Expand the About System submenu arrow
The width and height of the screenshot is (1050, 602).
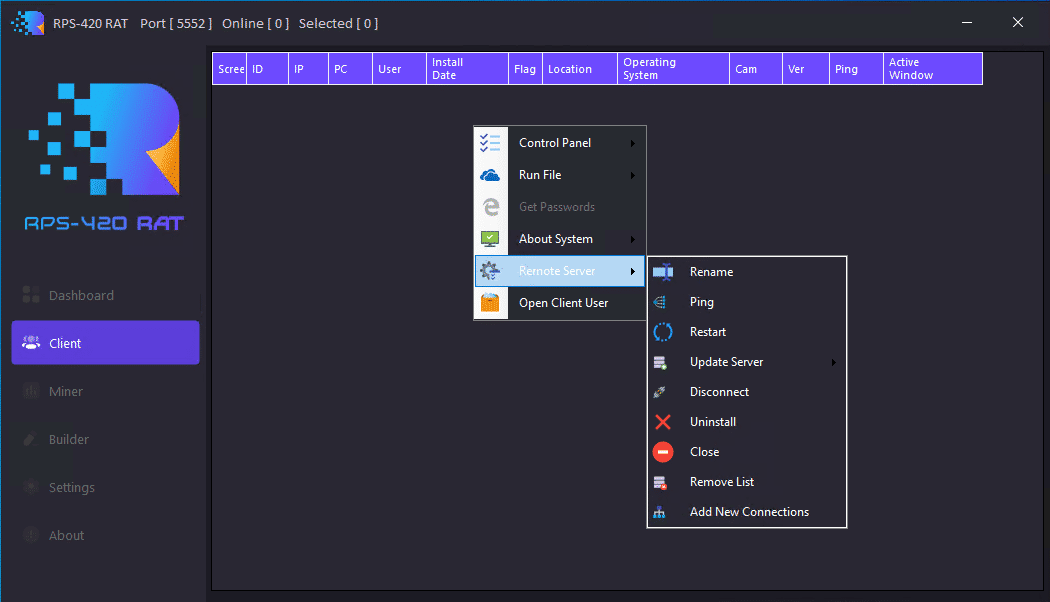pyautogui.click(x=633, y=240)
